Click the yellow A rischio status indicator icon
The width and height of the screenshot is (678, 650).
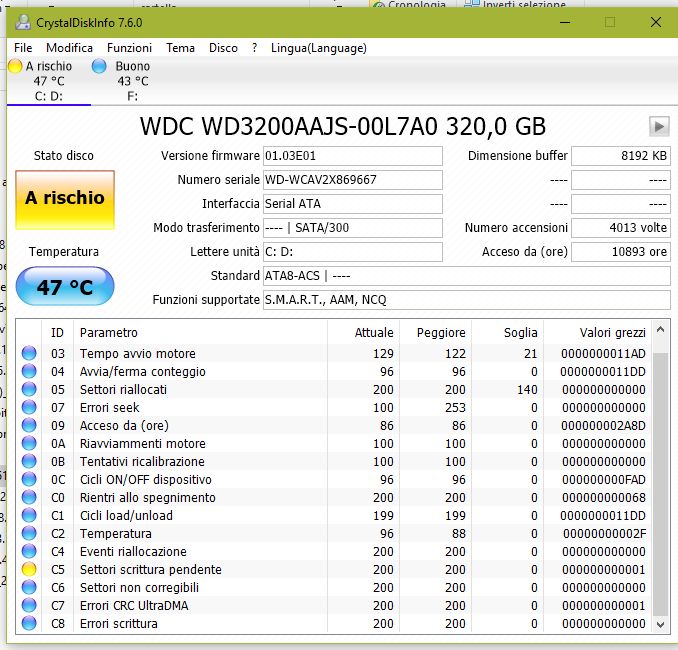pyautogui.click(x=15, y=66)
